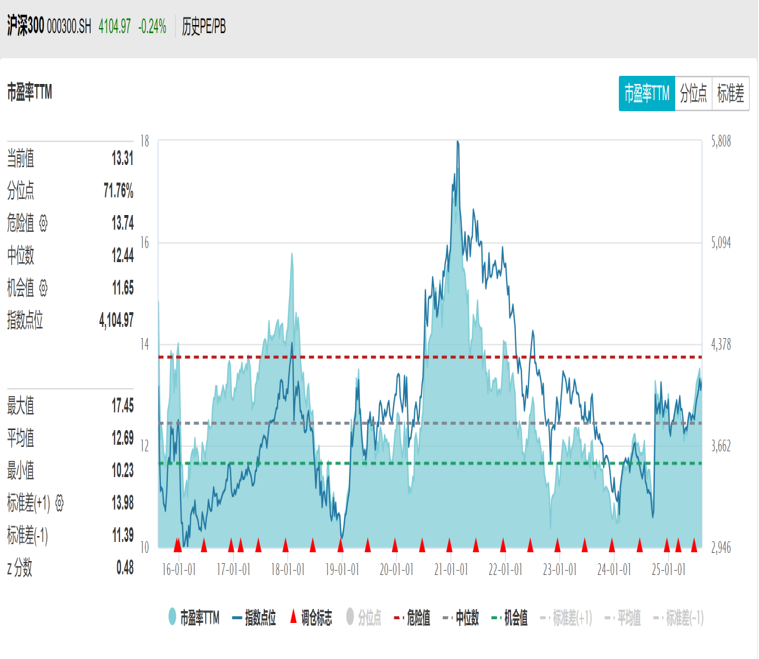Image resolution: width=759 pixels, height=659 pixels.
Task: Click red rebalance marker directly above 22-01-01 label
Action: click(503, 545)
